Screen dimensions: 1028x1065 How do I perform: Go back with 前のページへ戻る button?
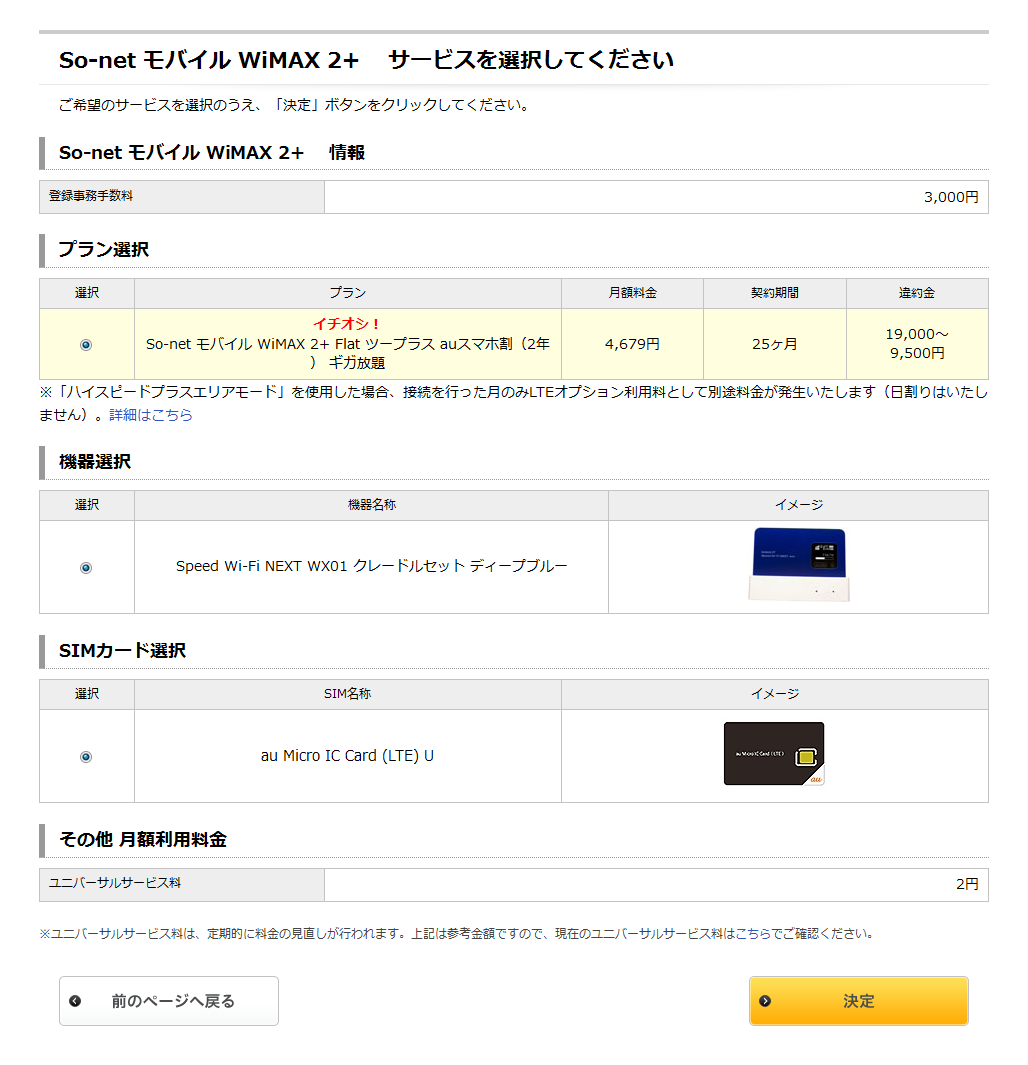click(169, 1000)
